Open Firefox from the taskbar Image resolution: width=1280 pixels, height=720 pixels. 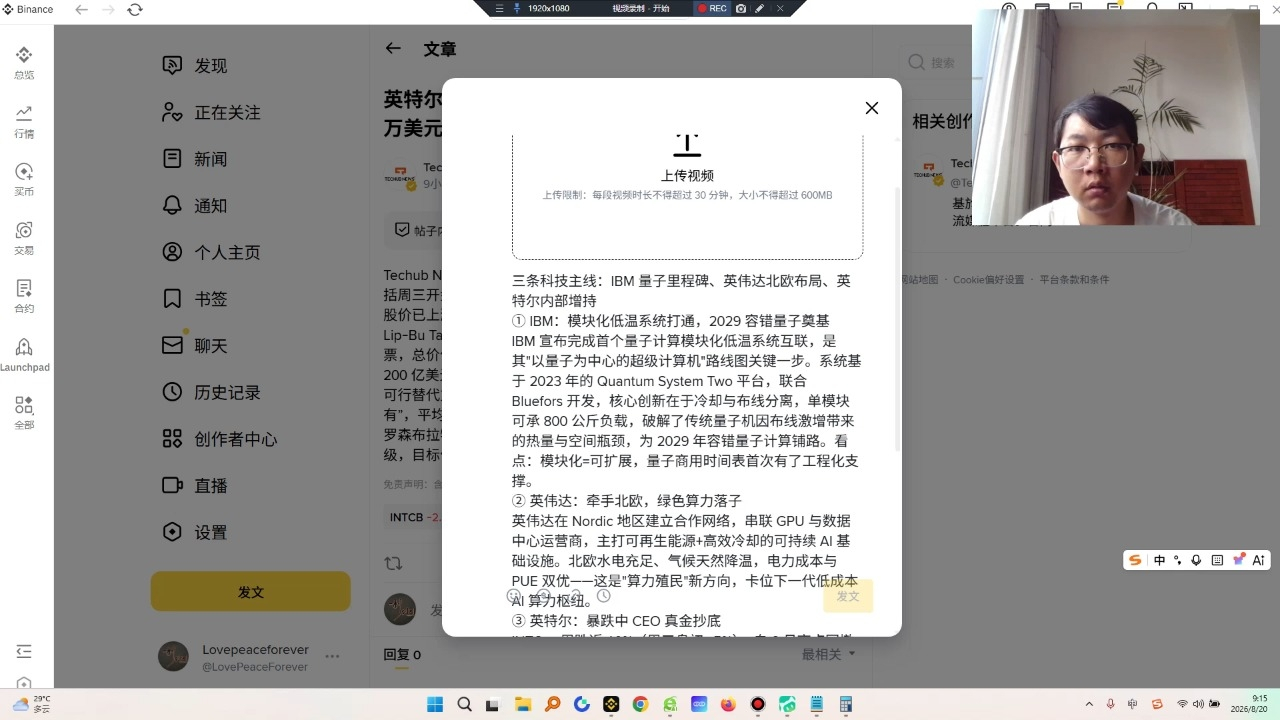tap(728, 704)
